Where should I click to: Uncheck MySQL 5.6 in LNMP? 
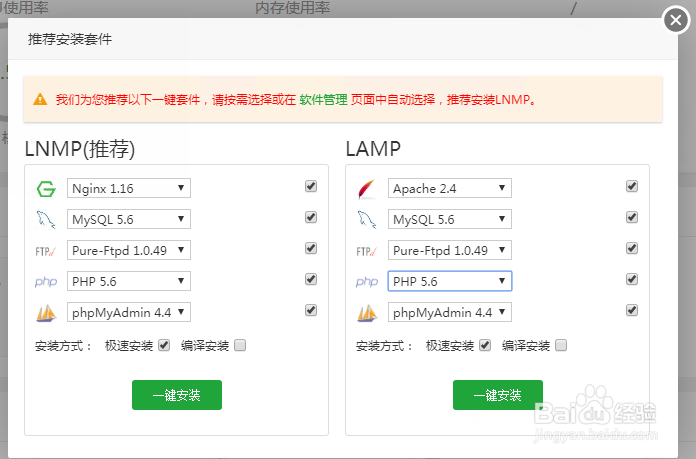pos(311,217)
